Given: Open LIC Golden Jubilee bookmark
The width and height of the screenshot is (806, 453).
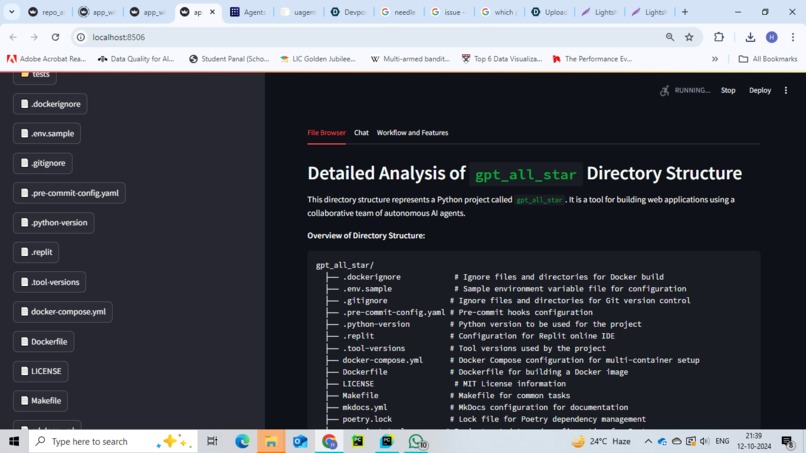Looking at the screenshot, I should (318, 59).
